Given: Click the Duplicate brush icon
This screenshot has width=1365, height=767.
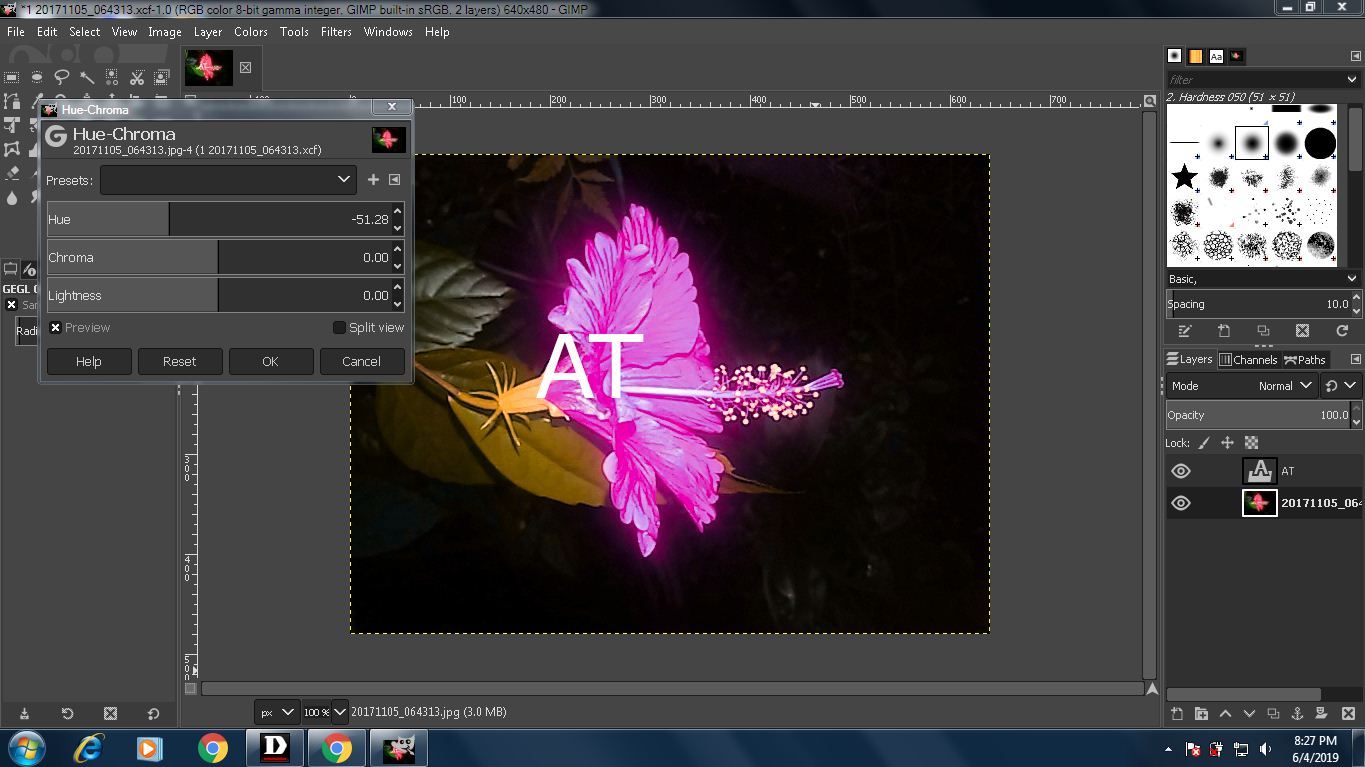Looking at the screenshot, I should [1263, 331].
